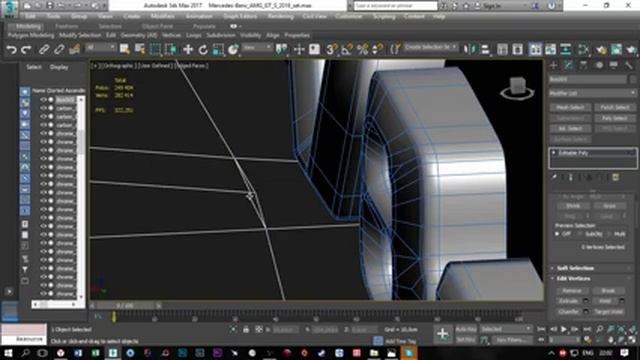Toggle the Percent Snap button
This screenshot has height=360, width=640.
click(362, 49)
